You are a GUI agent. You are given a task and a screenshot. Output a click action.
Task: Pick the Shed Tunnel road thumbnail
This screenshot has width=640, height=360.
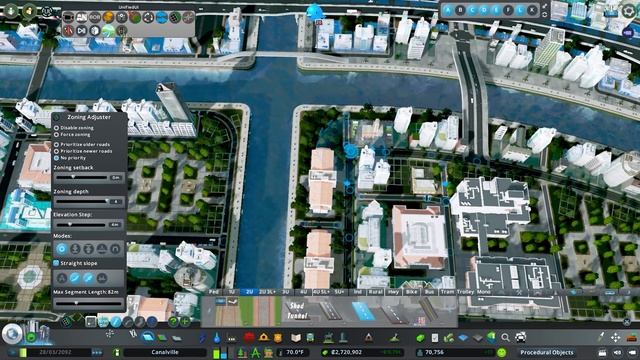pos(297,311)
